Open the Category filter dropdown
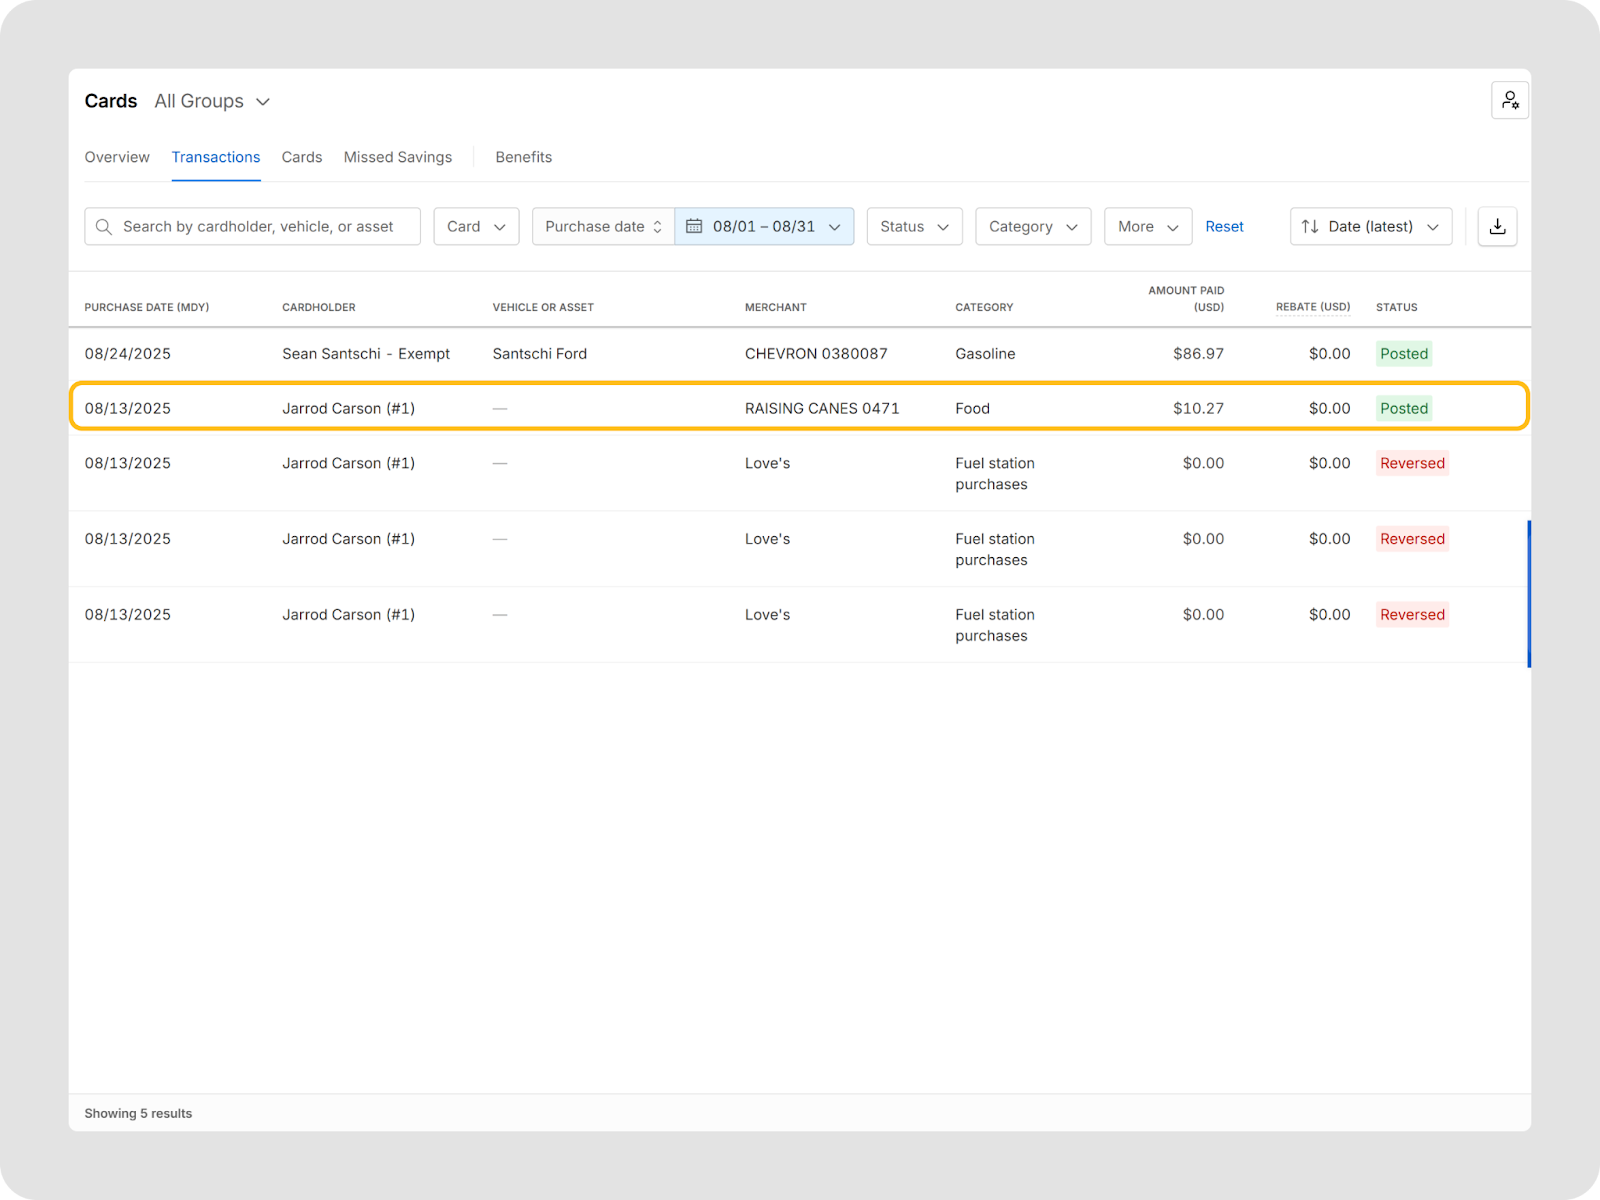This screenshot has width=1600, height=1200. tap(1032, 227)
